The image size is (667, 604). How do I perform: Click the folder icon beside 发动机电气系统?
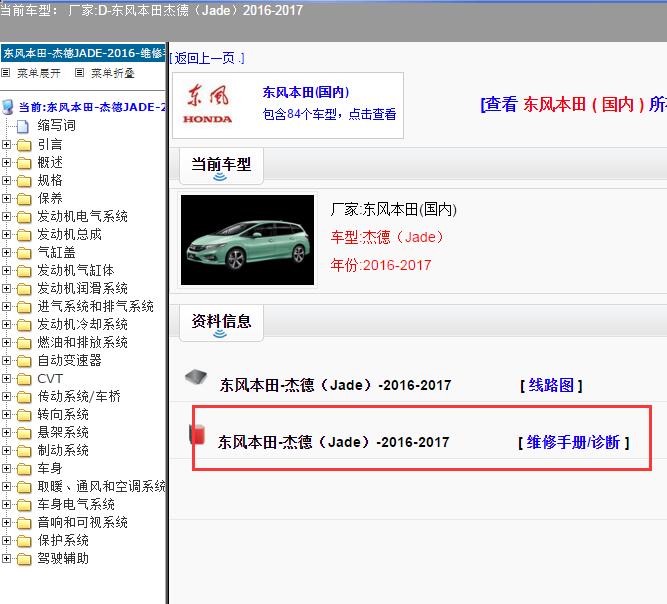[x=24, y=217]
